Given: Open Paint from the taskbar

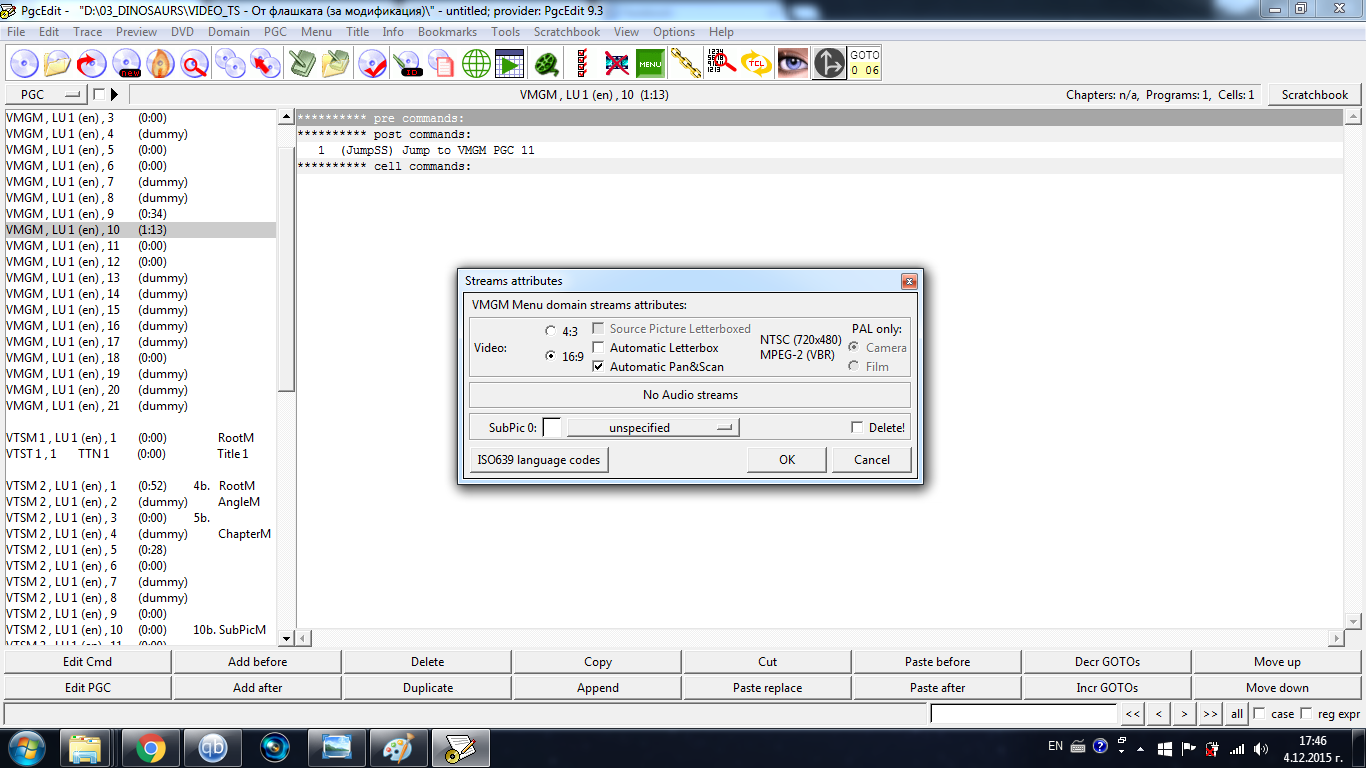Looking at the screenshot, I should (398, 748).
